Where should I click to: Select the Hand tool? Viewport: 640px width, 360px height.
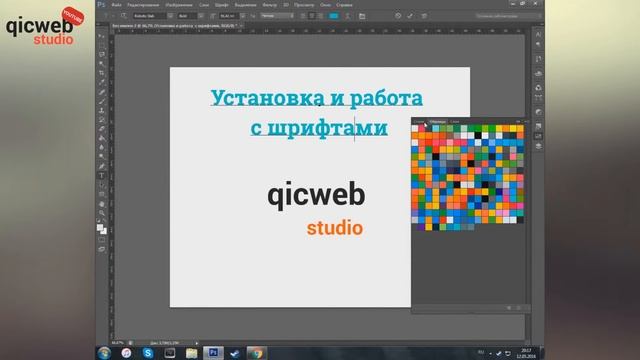[x=102, y=204]
